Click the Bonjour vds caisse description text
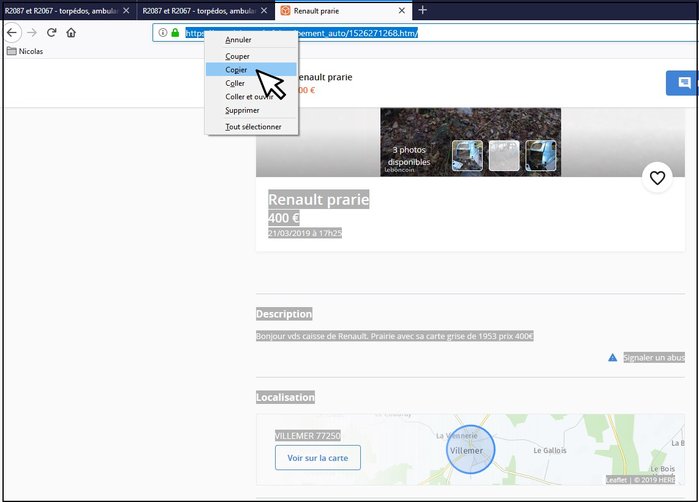The height and width of the screenshot is (502, 699). pos(395,336)
